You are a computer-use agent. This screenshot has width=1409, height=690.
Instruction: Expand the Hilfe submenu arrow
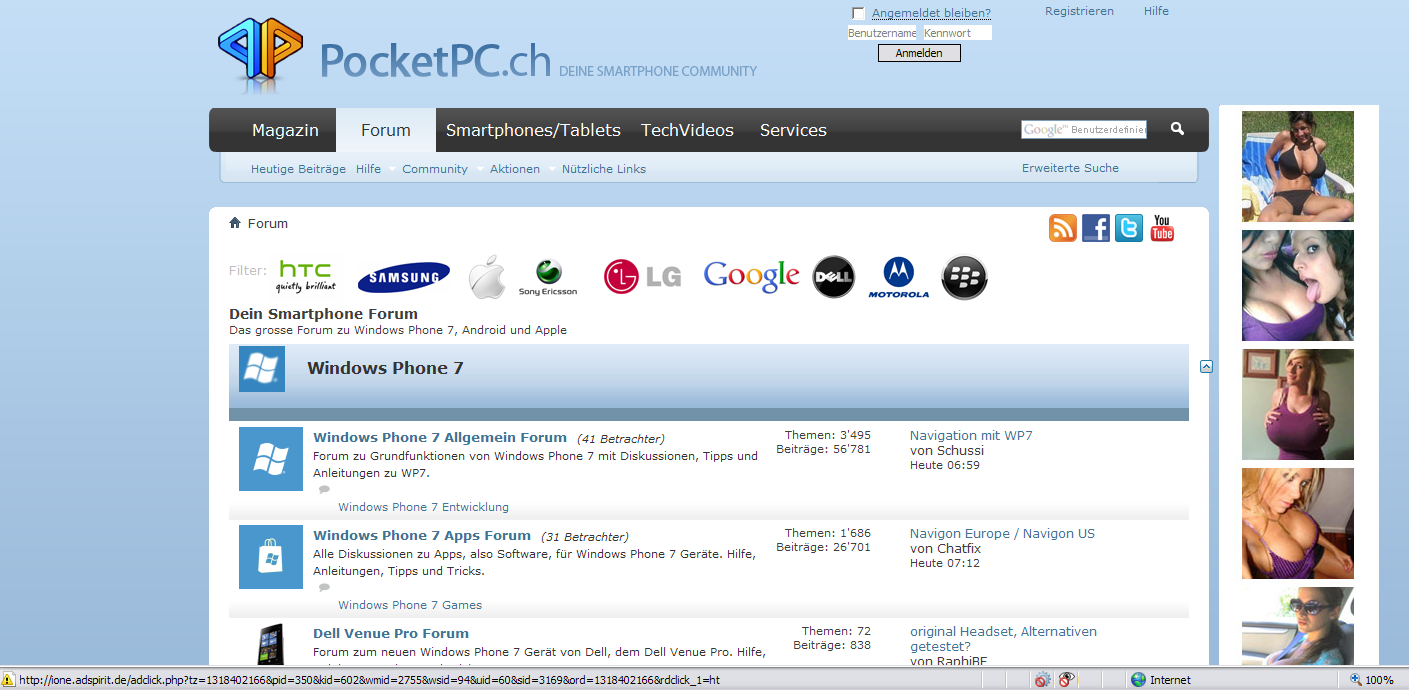click(x=392, y=169)
